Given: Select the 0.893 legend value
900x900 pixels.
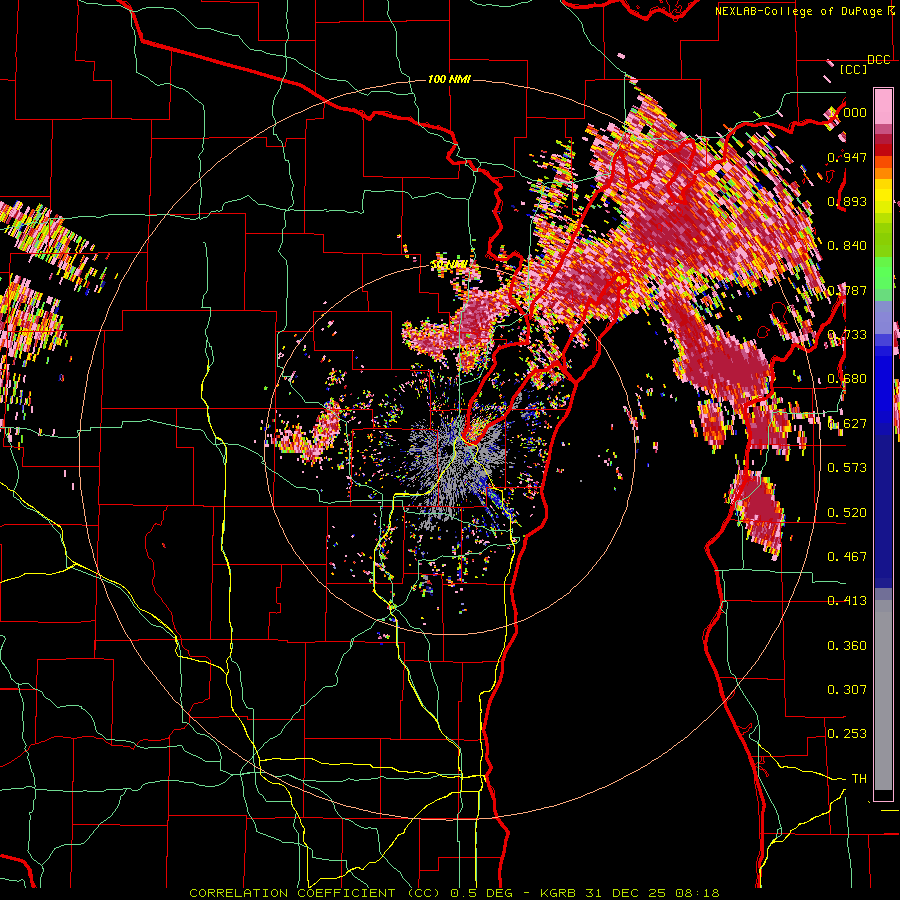Looking at the screenshot, I should click(847, 201).
